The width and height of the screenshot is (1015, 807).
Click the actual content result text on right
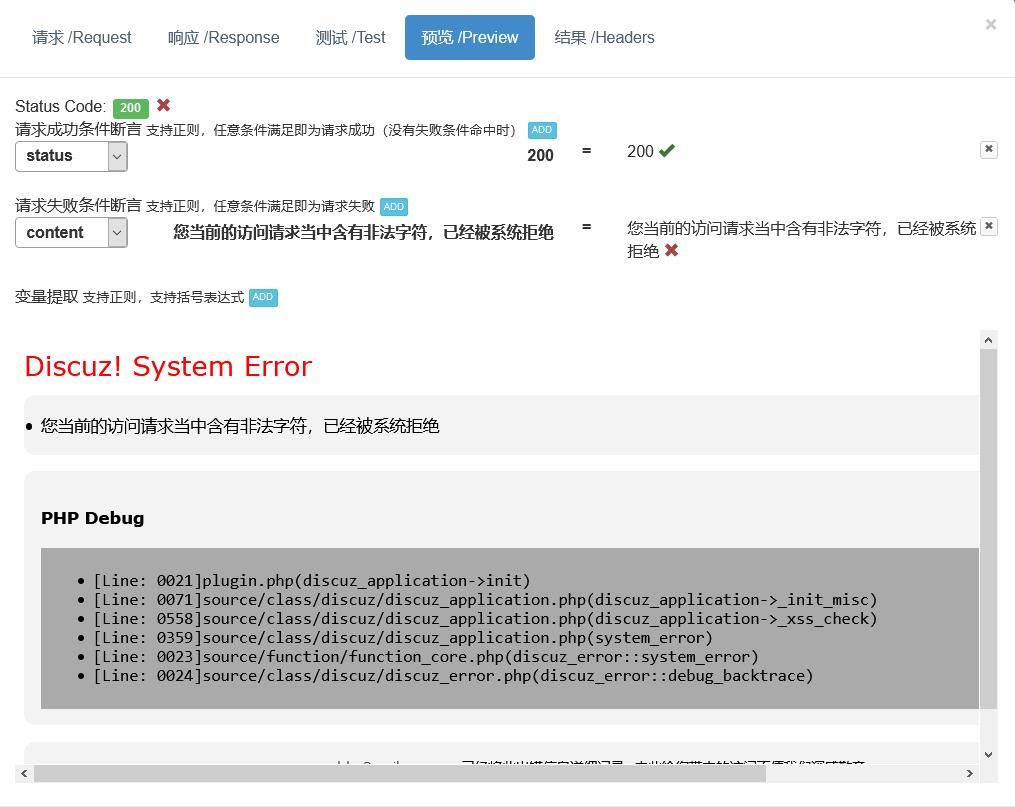(x=801, y=239)
